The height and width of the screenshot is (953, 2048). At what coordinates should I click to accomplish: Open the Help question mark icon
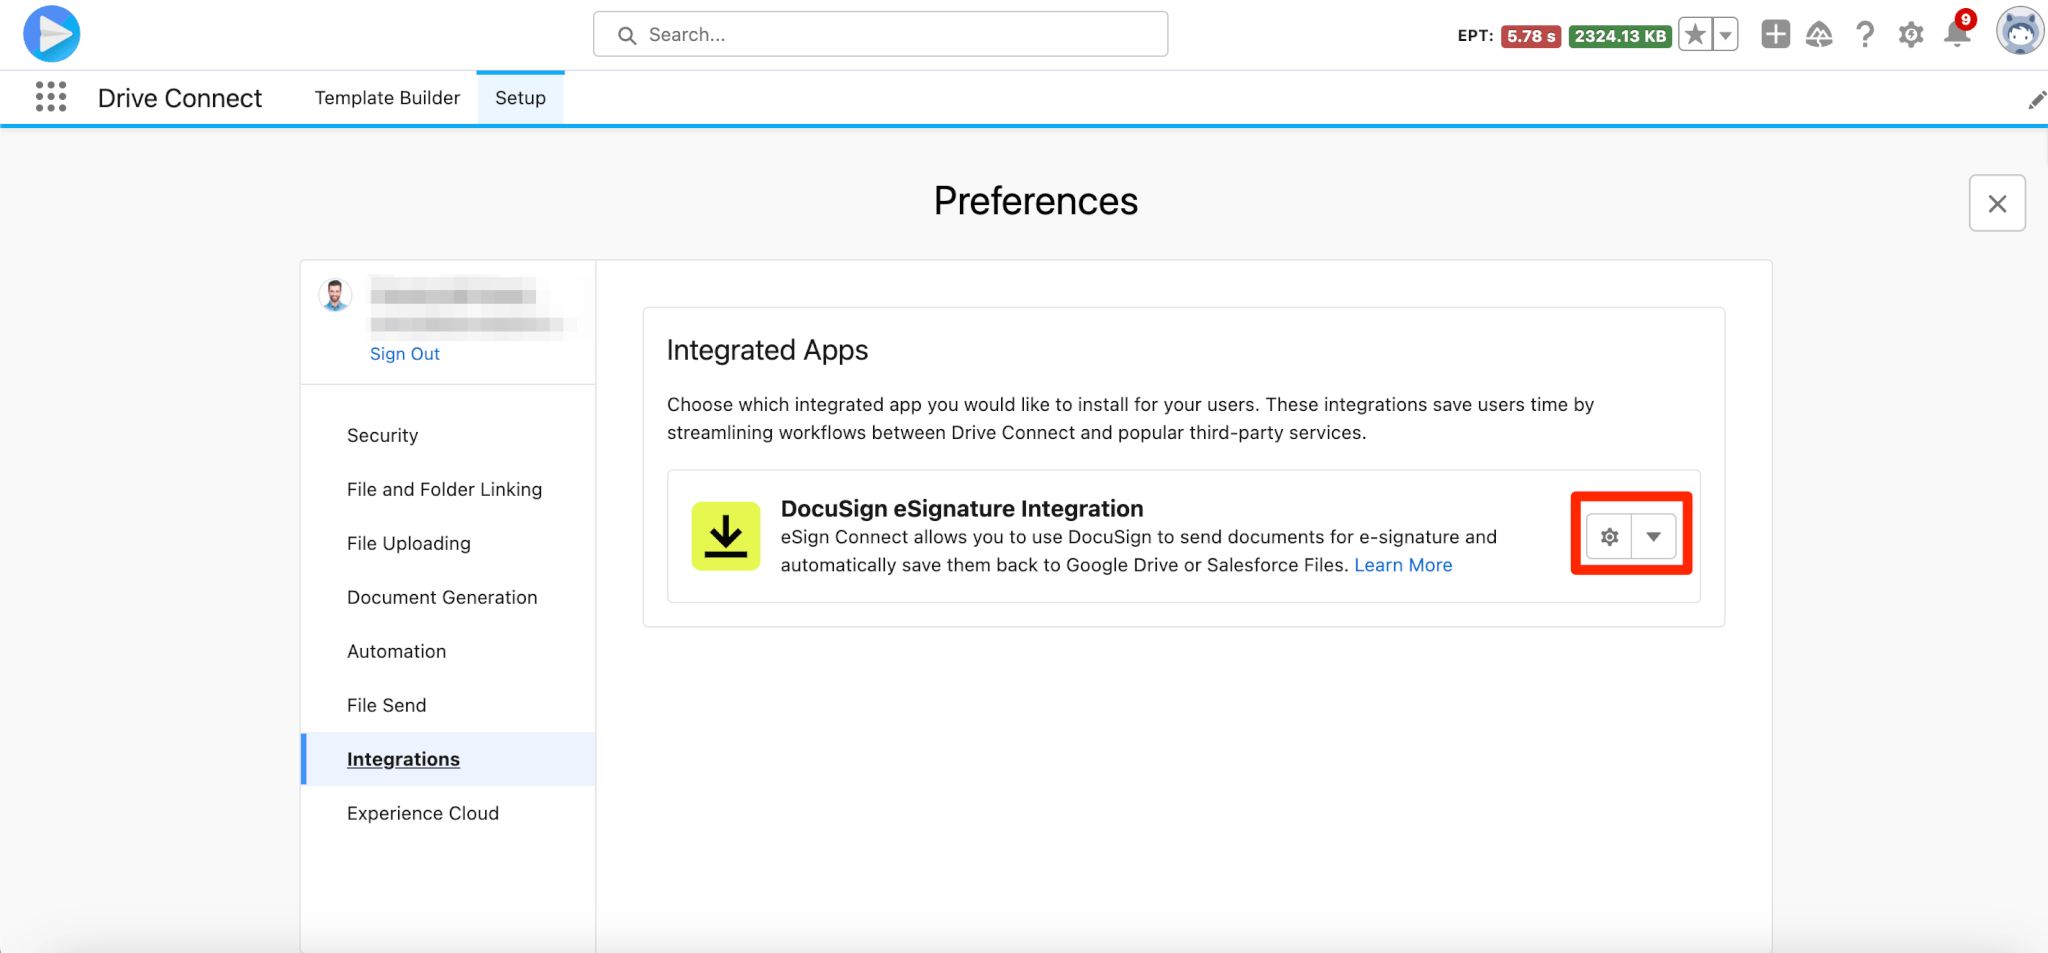1865,35
